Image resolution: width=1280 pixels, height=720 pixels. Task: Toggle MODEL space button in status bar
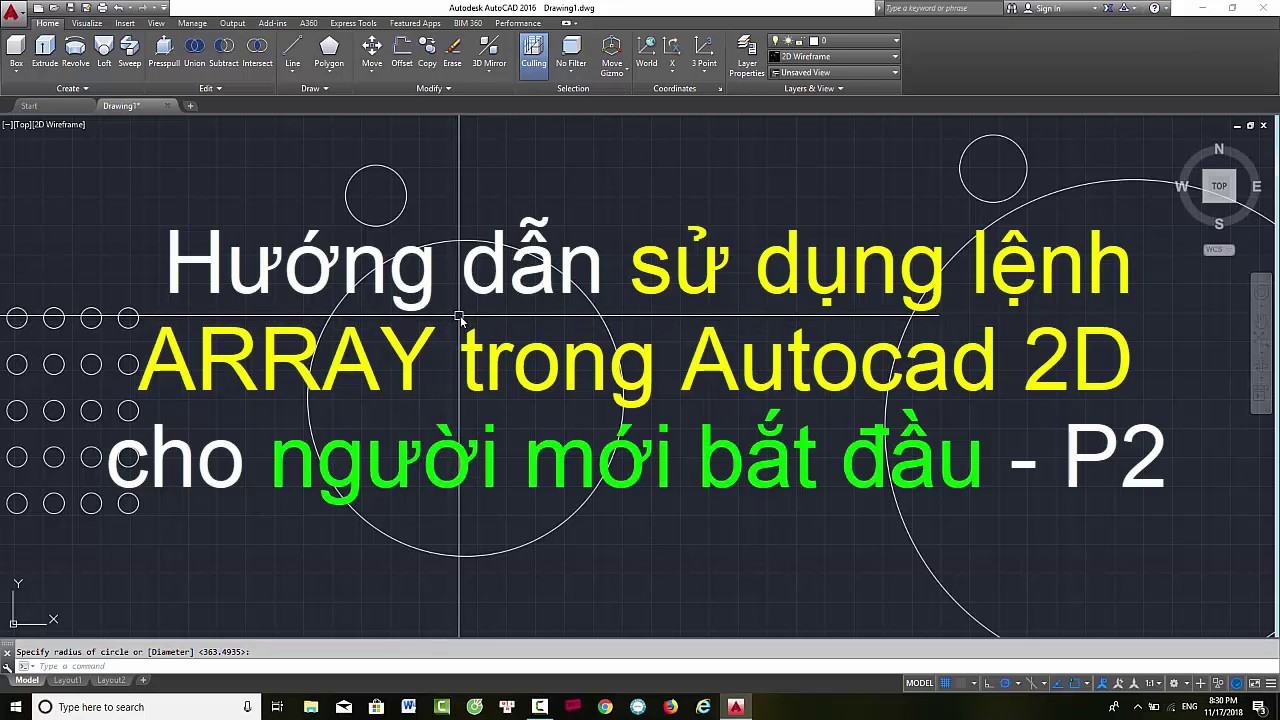[919, 683]
